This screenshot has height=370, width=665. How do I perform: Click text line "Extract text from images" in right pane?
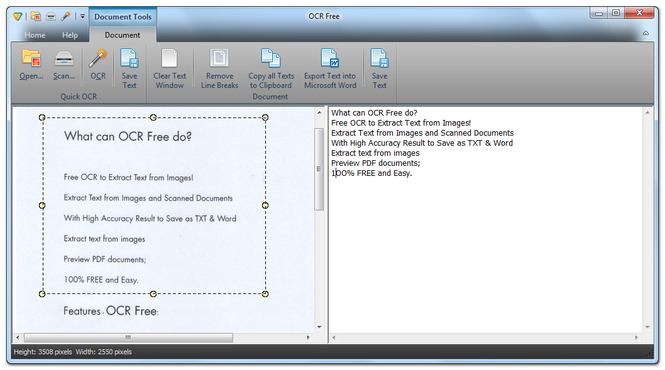click(x=375, y=153)
